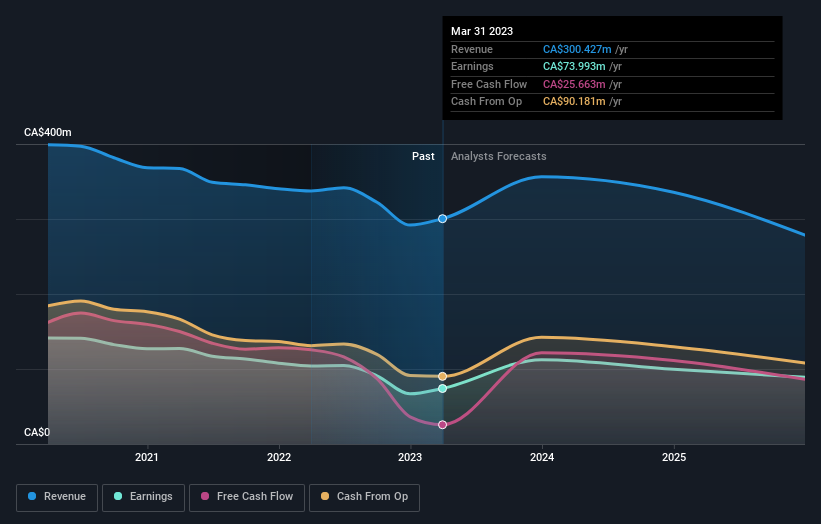Click the Revenue label in tooltip
Viewport: 821px width, 524px height.
click(472, 49)
